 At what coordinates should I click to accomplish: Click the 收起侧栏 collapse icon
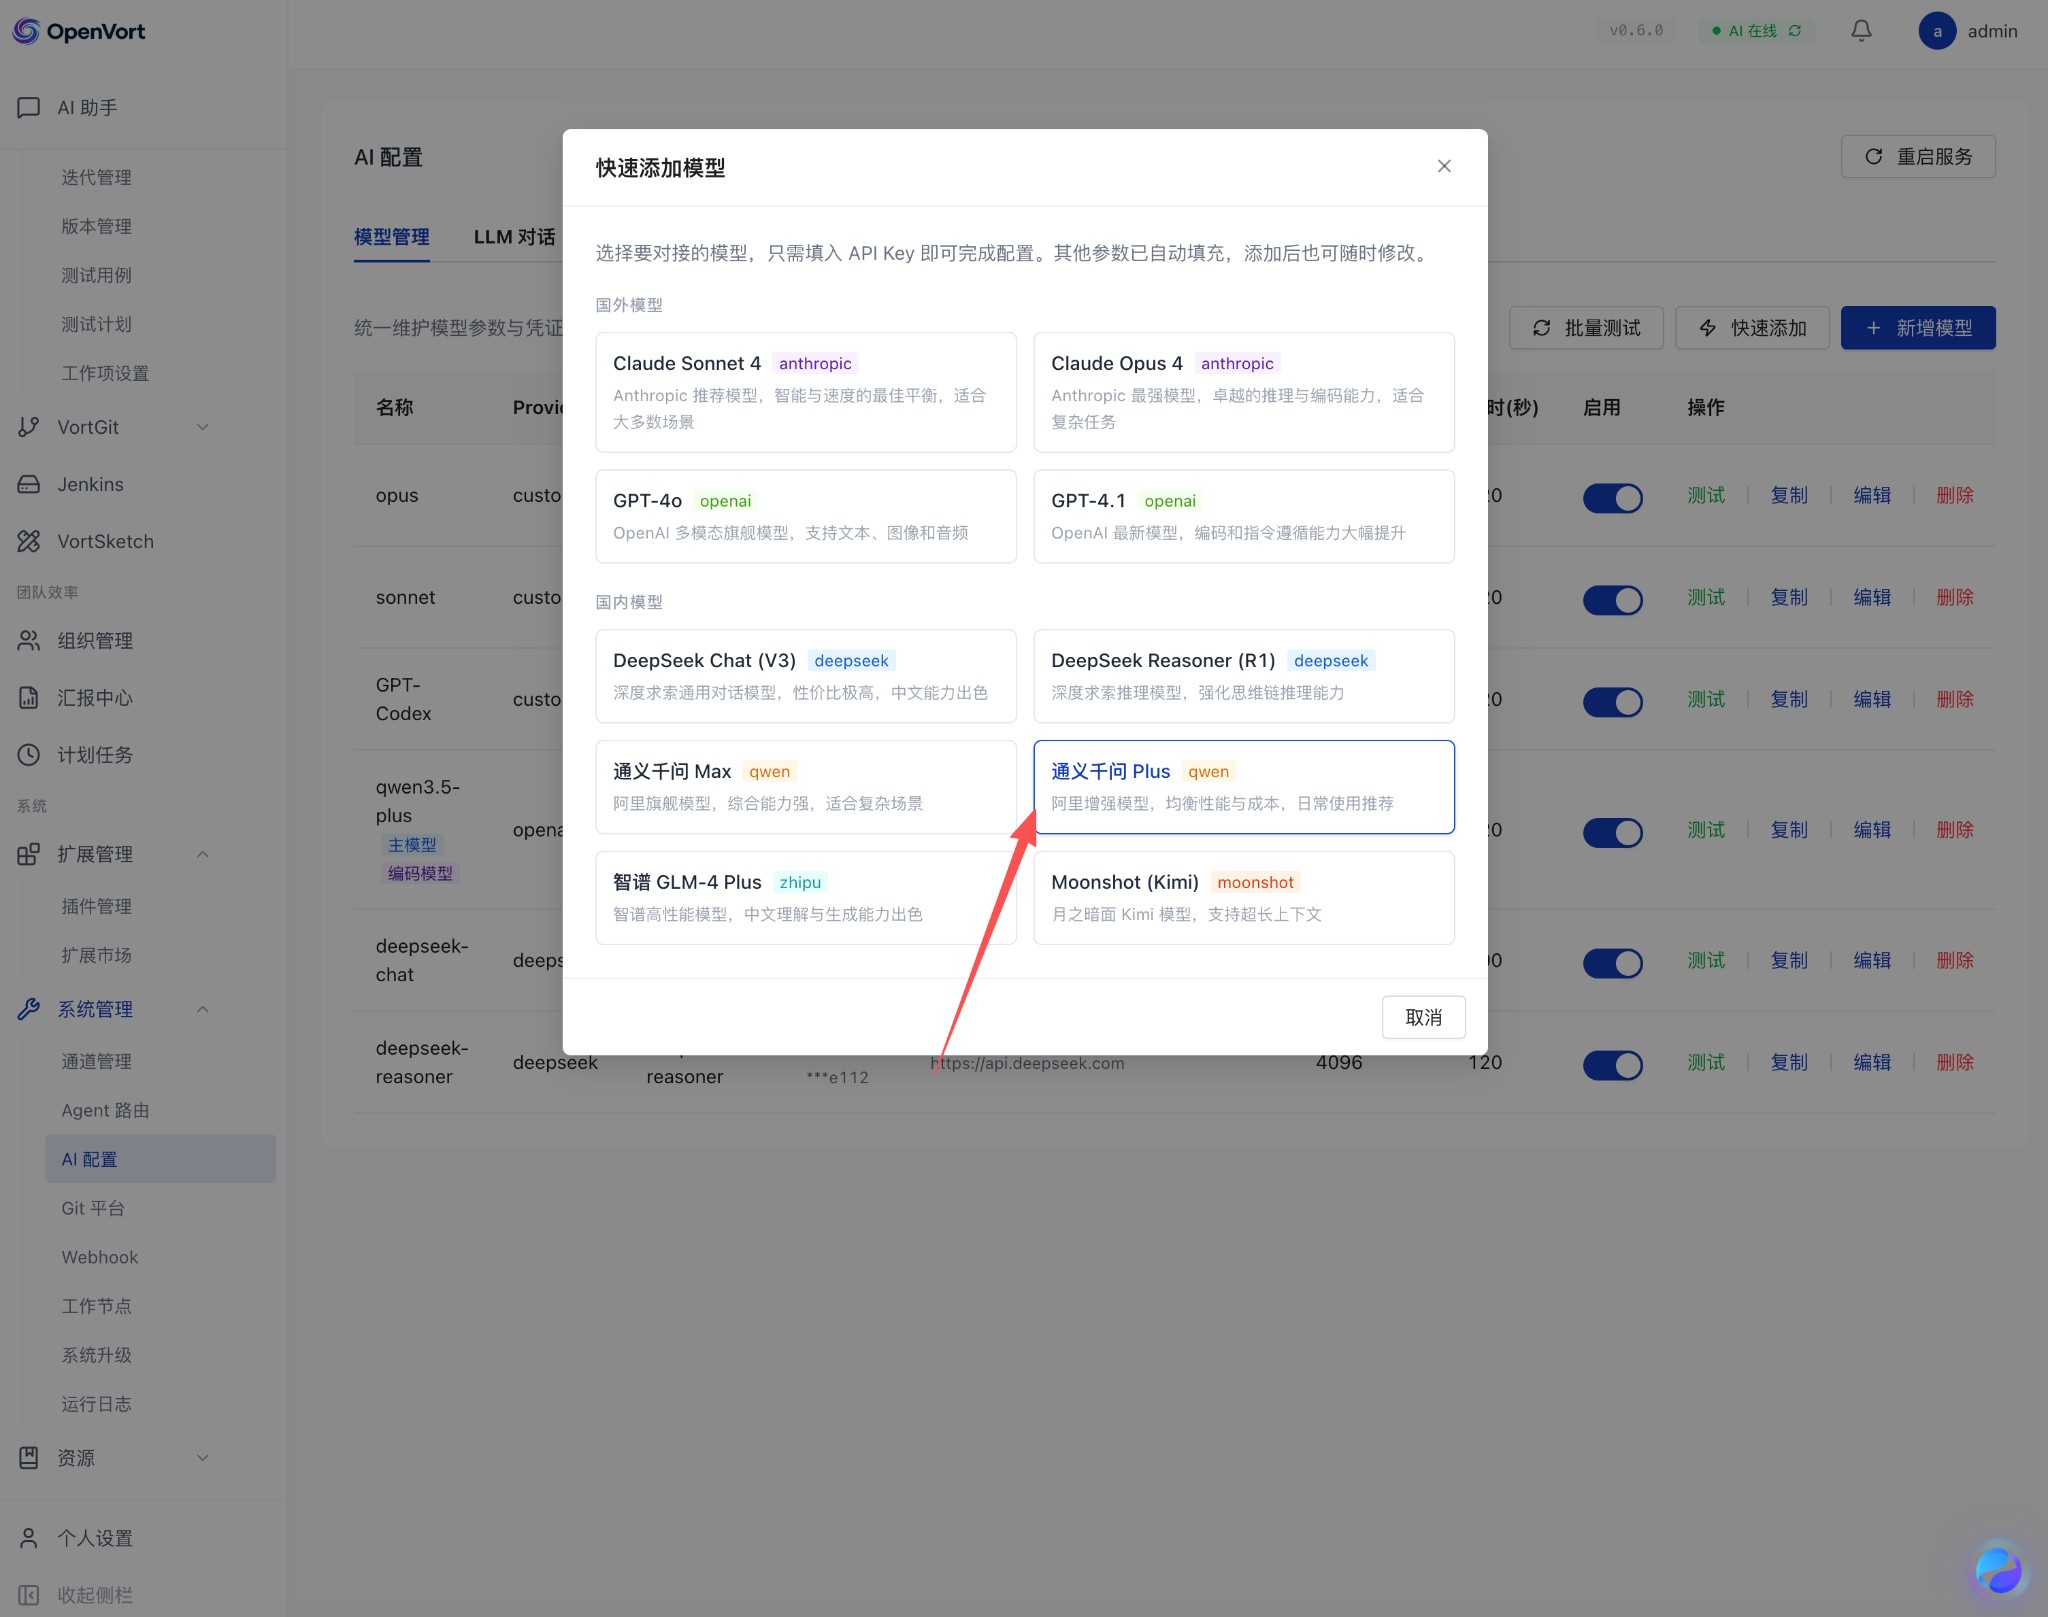28,1594
